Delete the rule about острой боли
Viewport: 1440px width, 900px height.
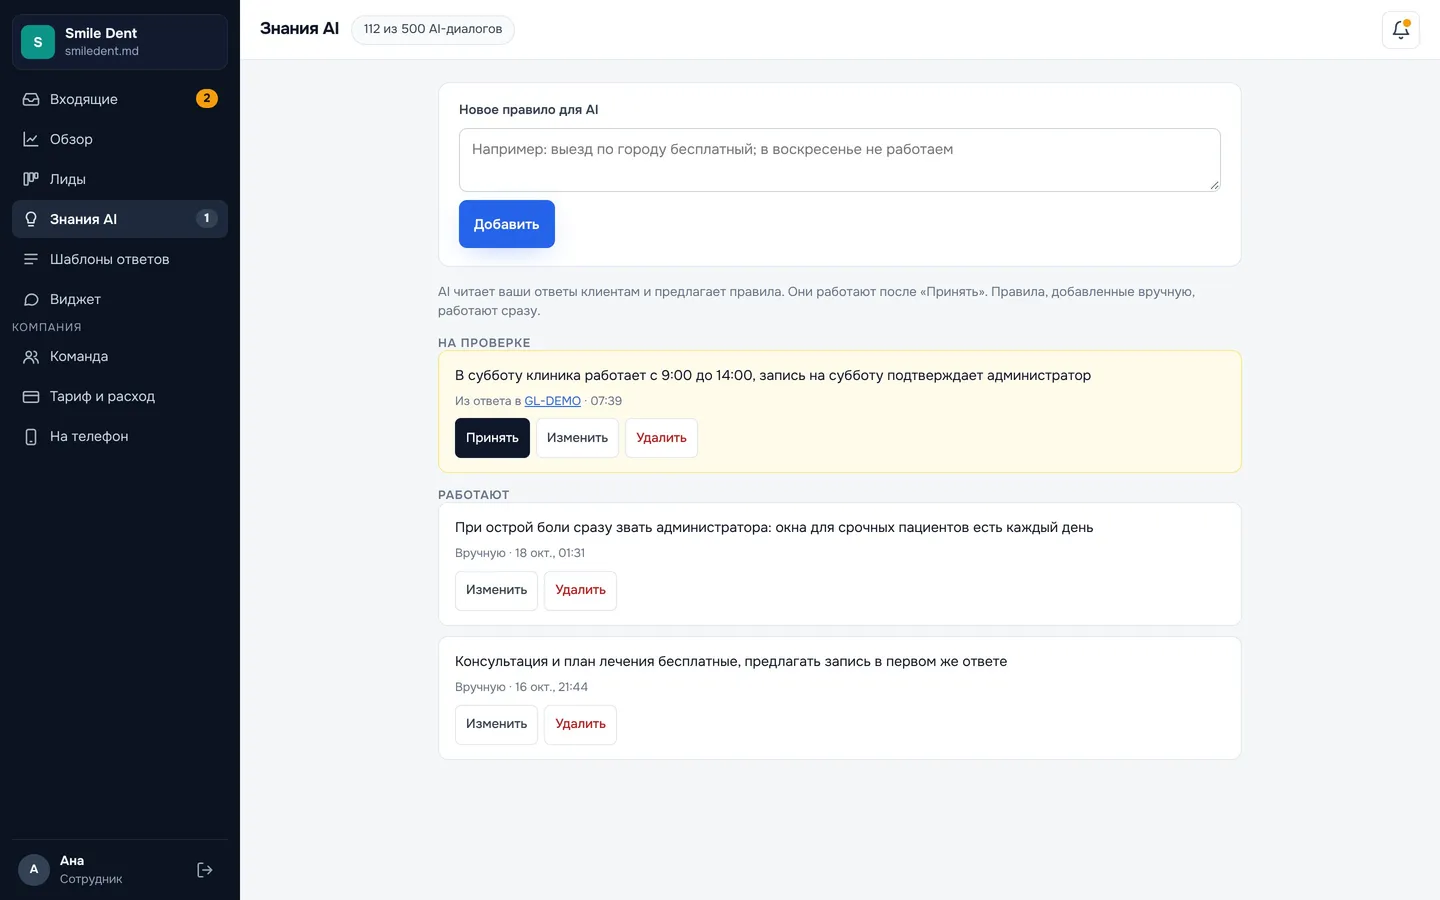580,590
